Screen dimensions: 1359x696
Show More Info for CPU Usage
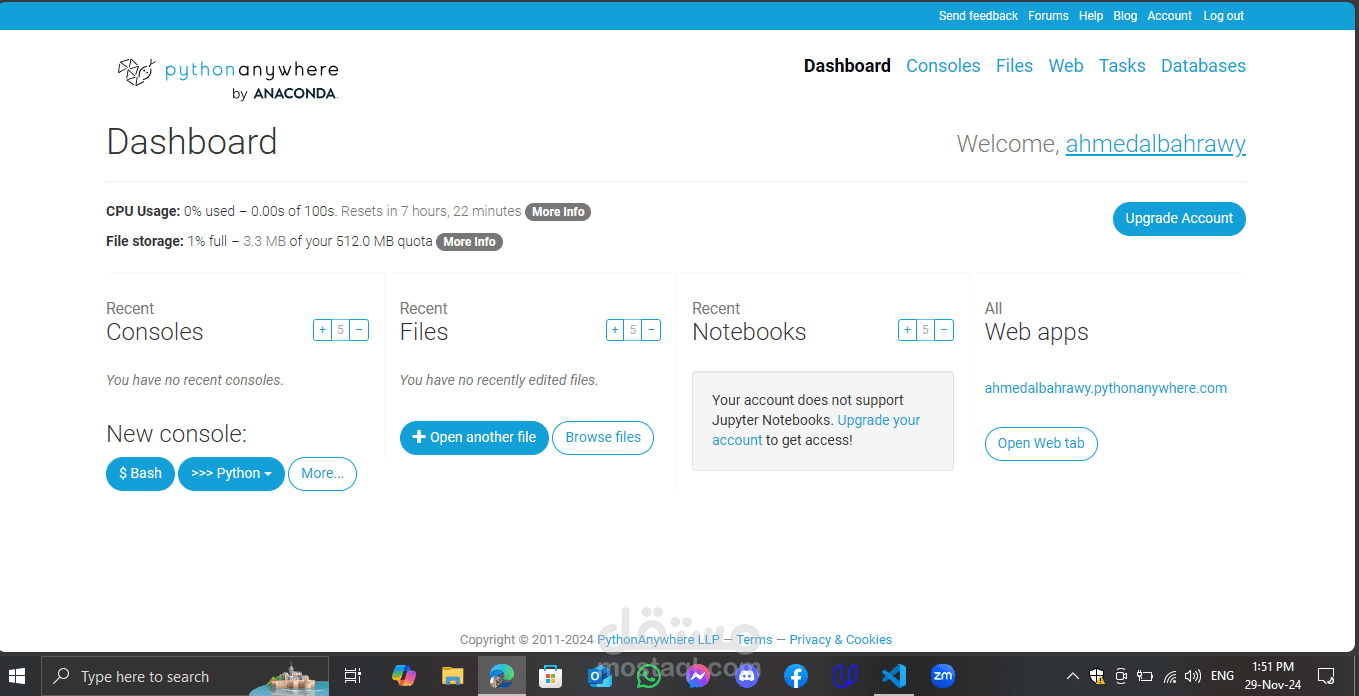point(558,212)
